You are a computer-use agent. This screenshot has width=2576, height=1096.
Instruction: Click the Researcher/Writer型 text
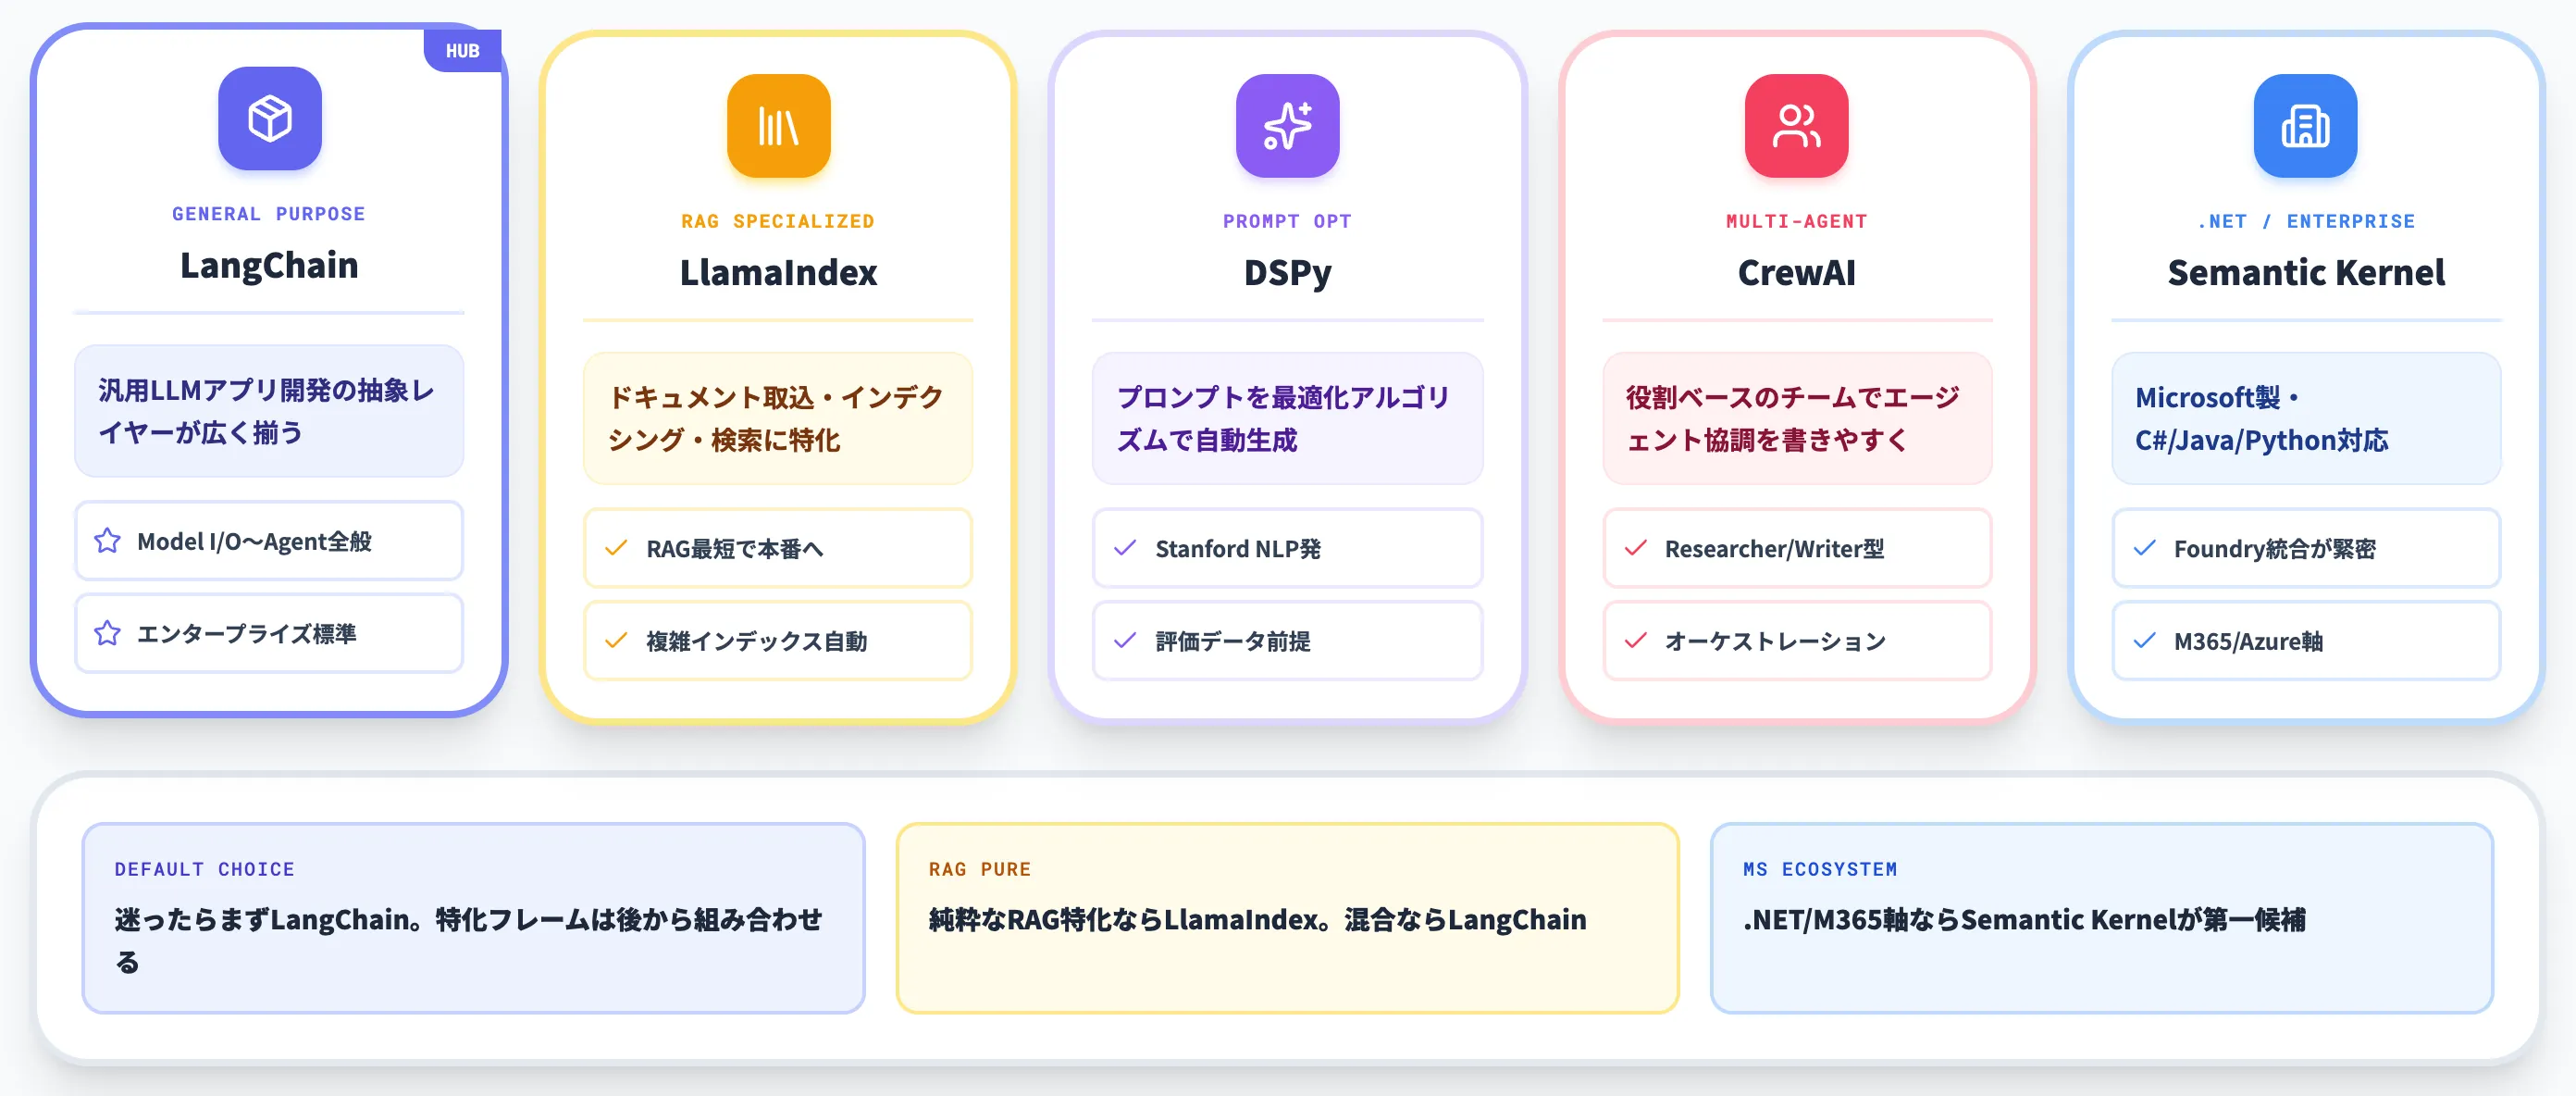[x=1773, y=548]
